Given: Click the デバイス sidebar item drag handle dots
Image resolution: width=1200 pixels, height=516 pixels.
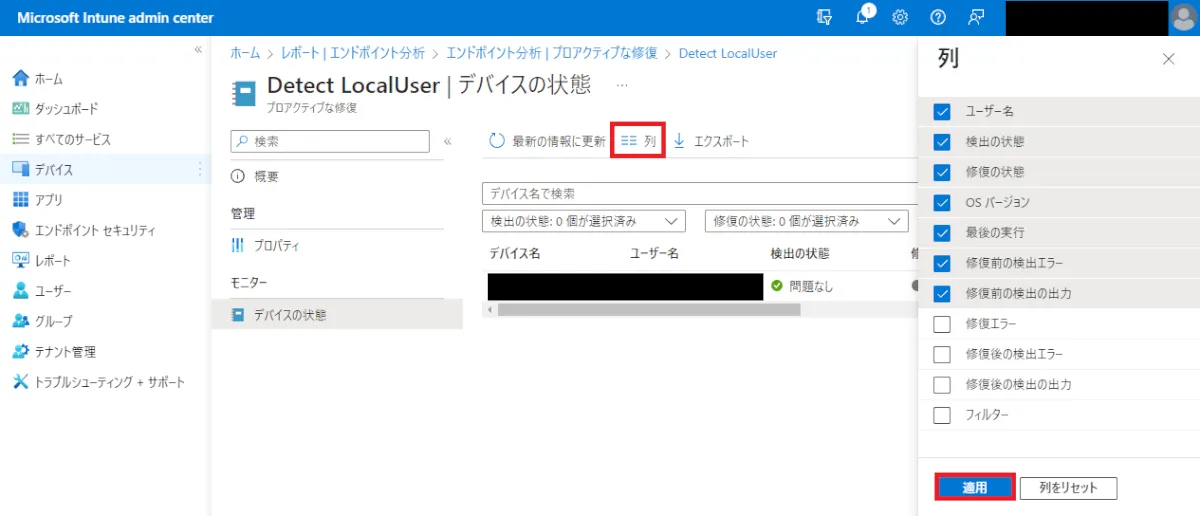Looking at the screenshot, I should (200, 170).
